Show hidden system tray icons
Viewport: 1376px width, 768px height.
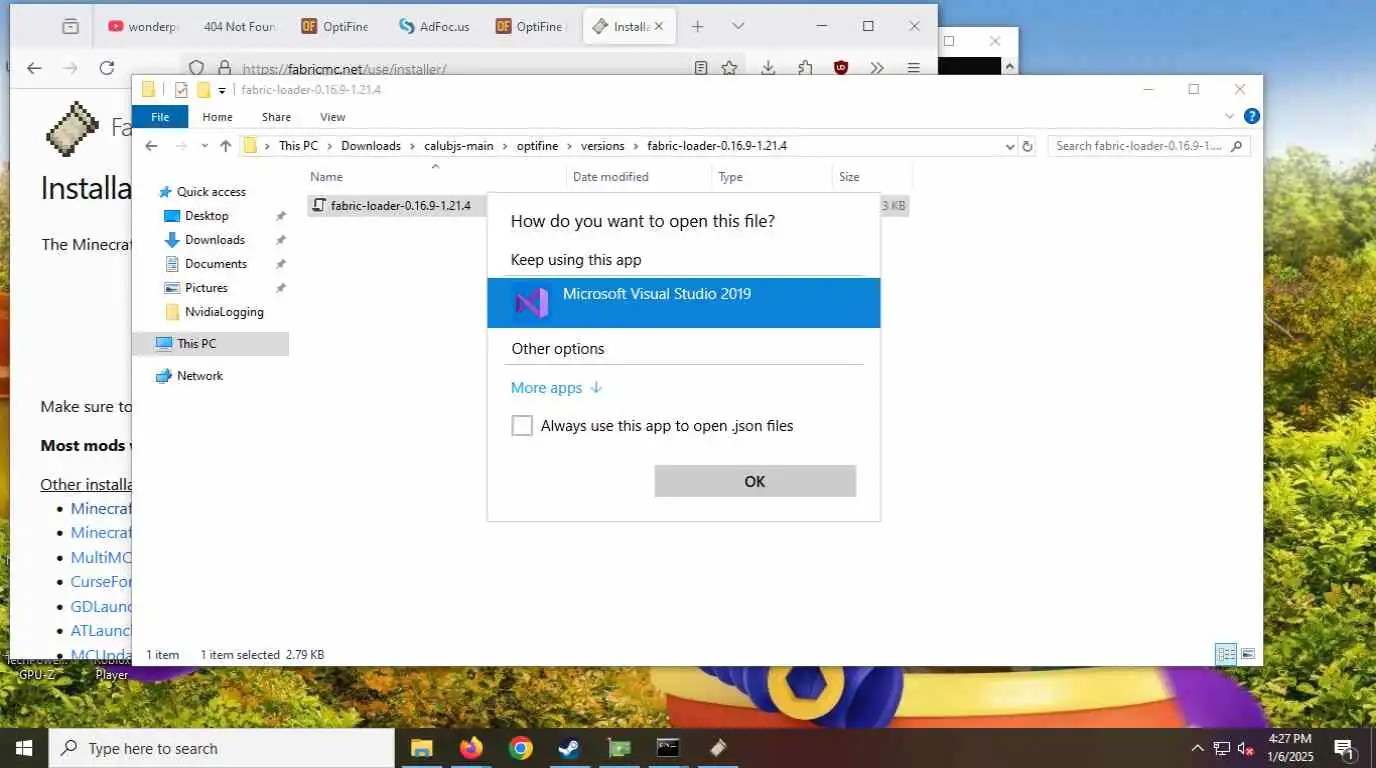[1197, 748]
